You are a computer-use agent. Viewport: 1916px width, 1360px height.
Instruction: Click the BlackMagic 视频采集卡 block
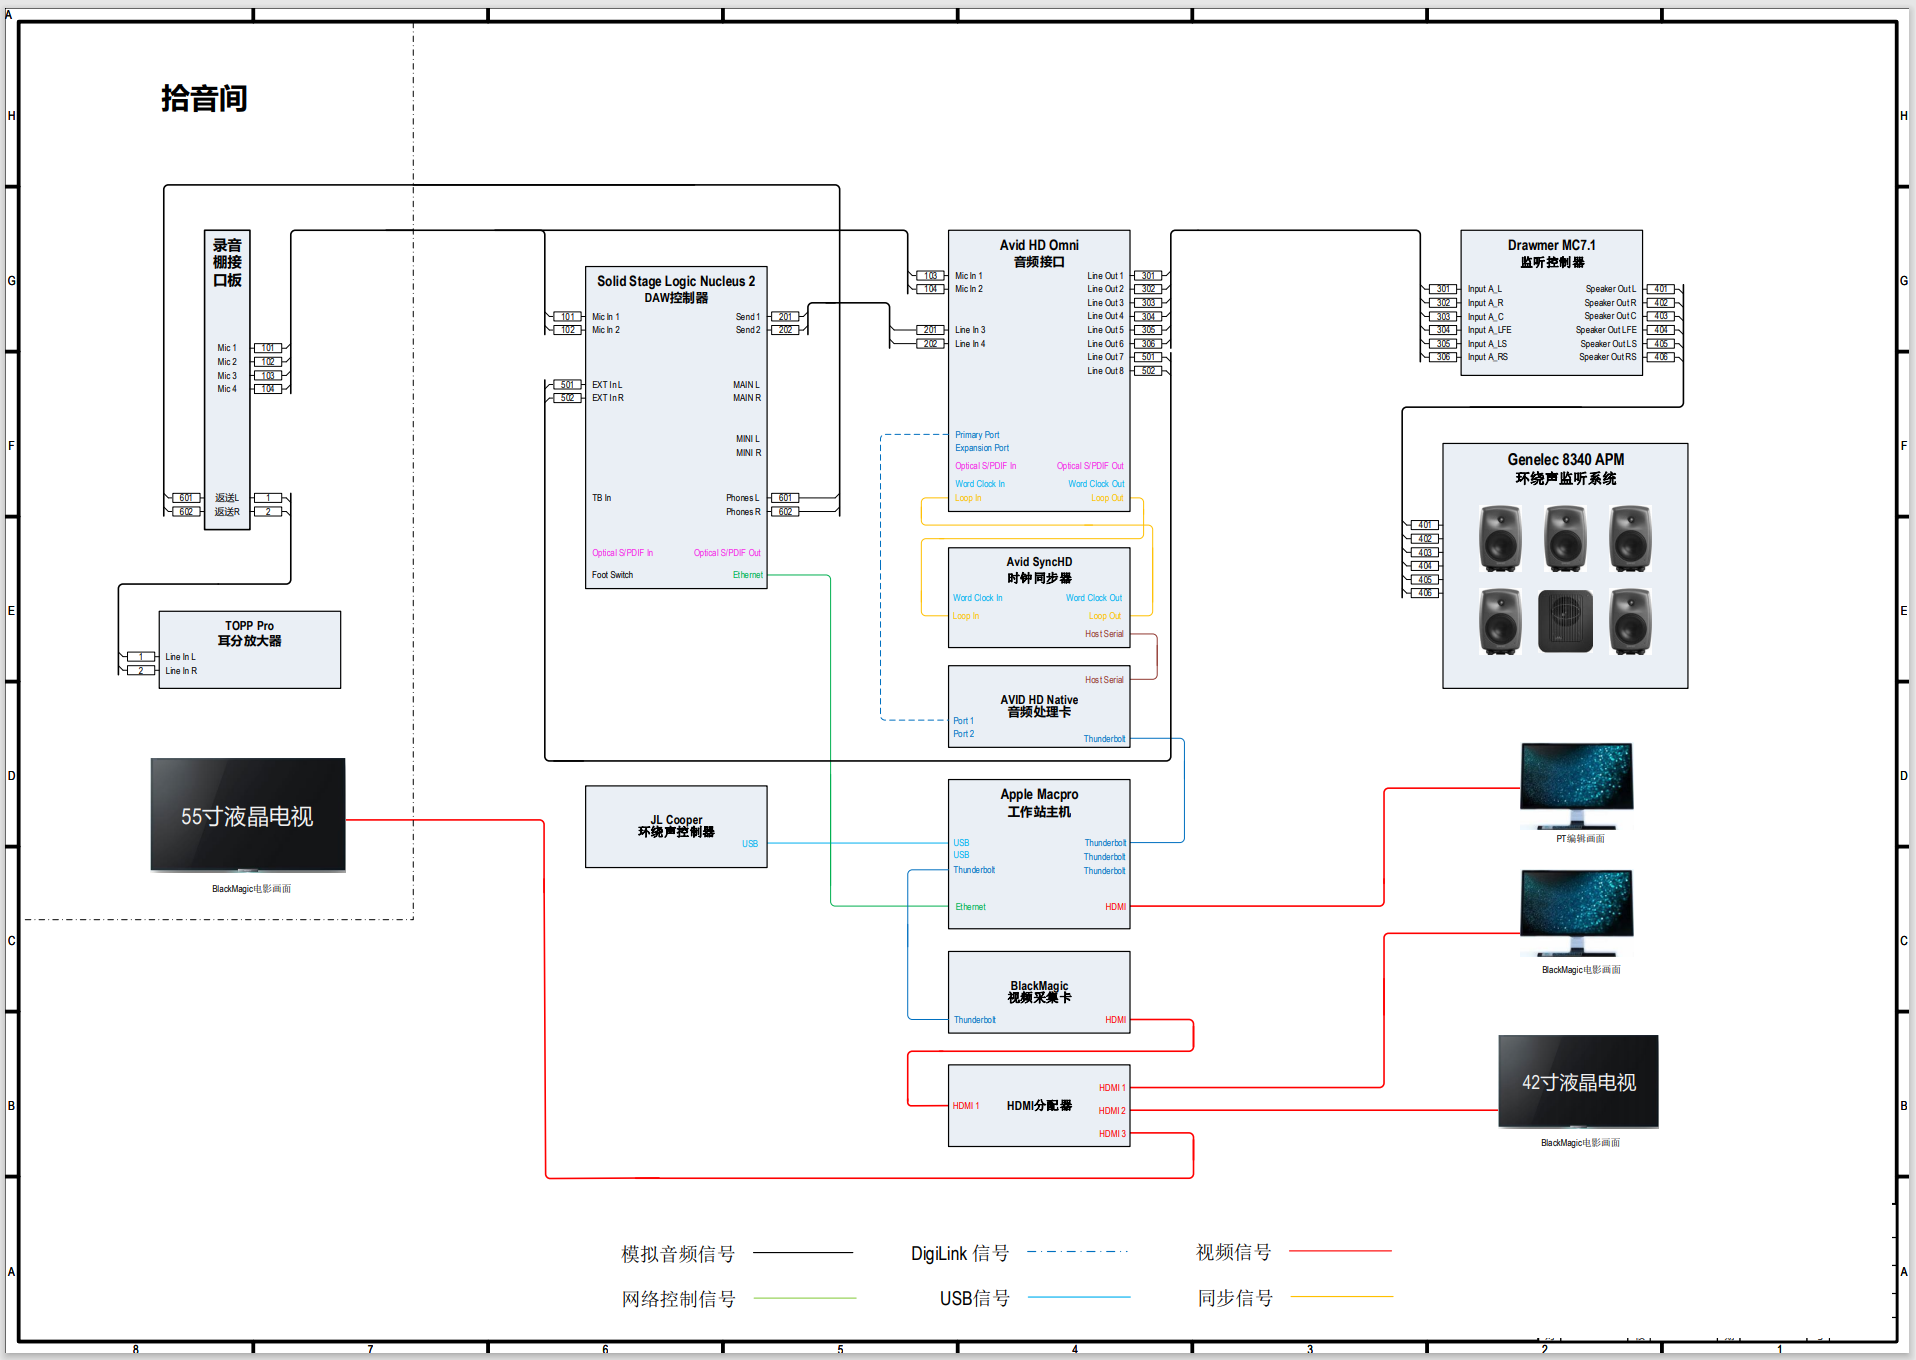pos(1038,991)
